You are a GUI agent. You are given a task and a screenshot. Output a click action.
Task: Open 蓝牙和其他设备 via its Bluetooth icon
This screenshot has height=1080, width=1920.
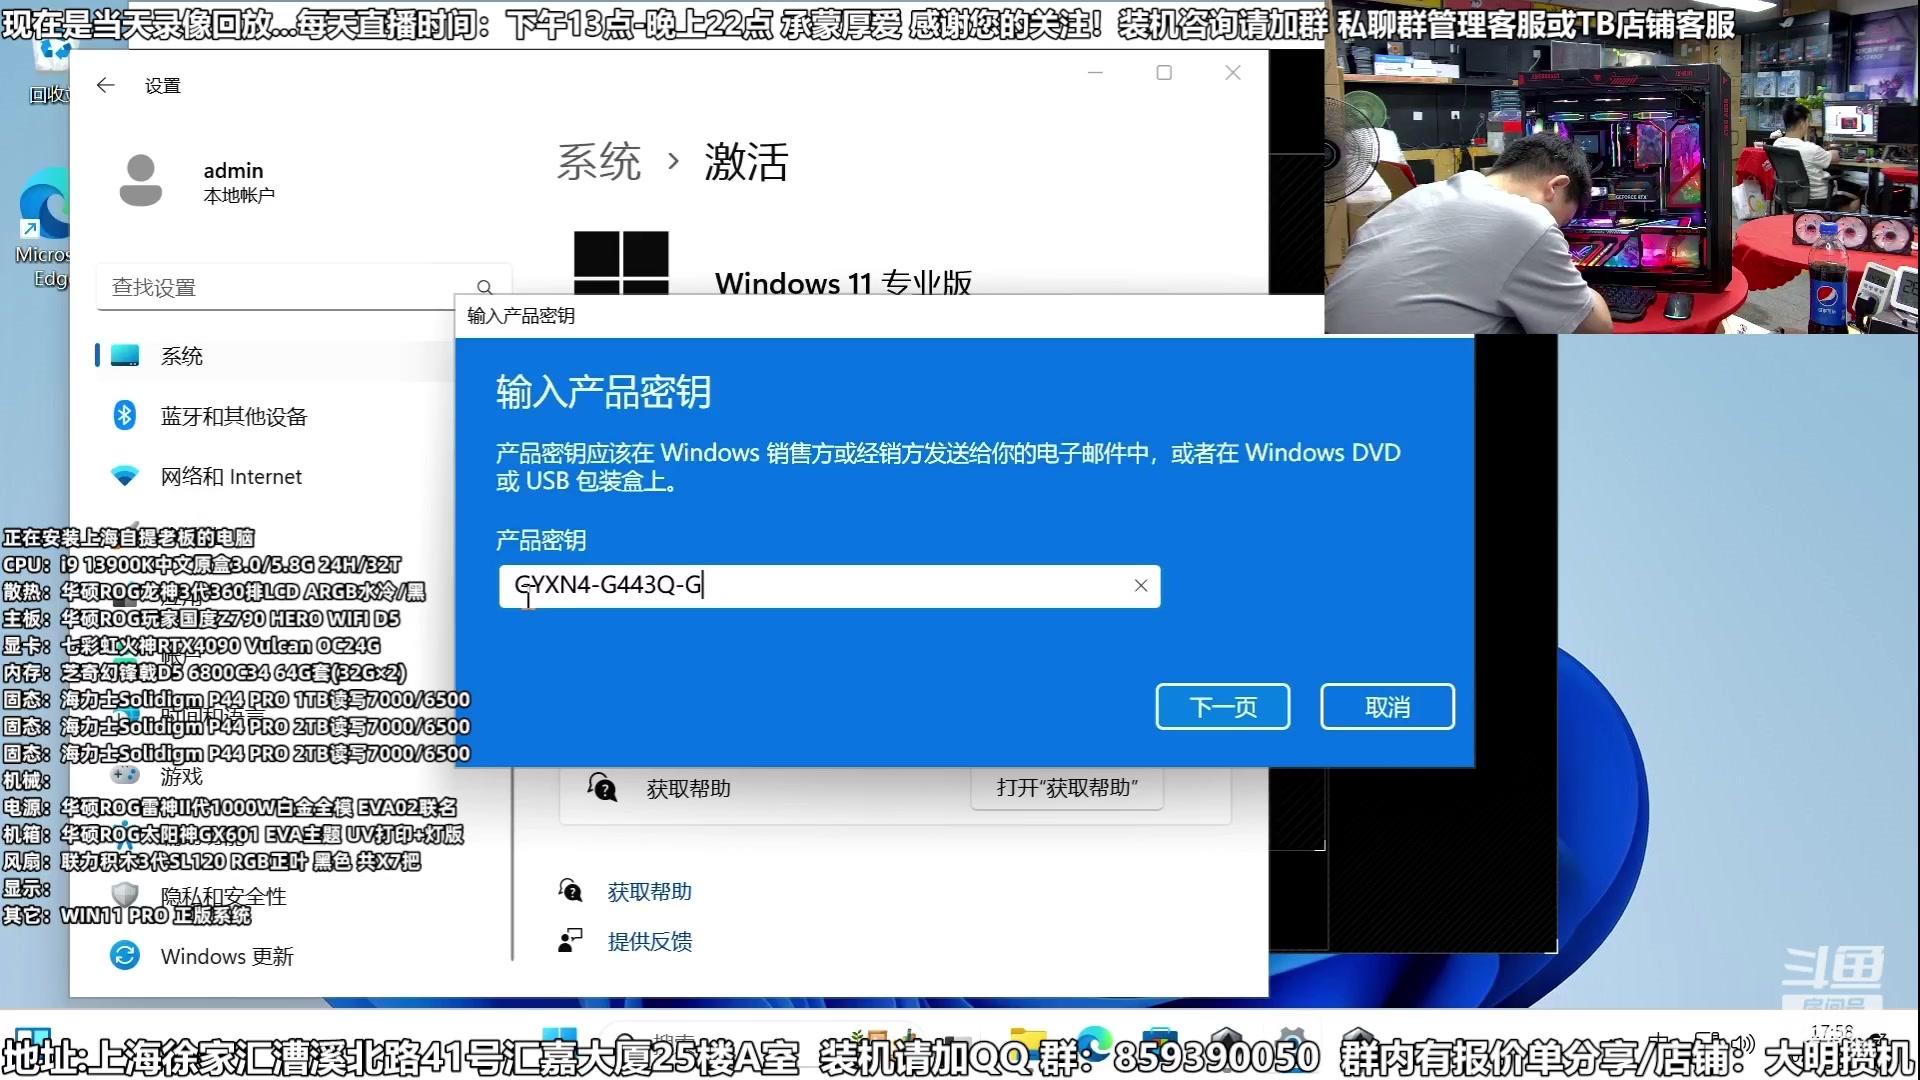125,416
